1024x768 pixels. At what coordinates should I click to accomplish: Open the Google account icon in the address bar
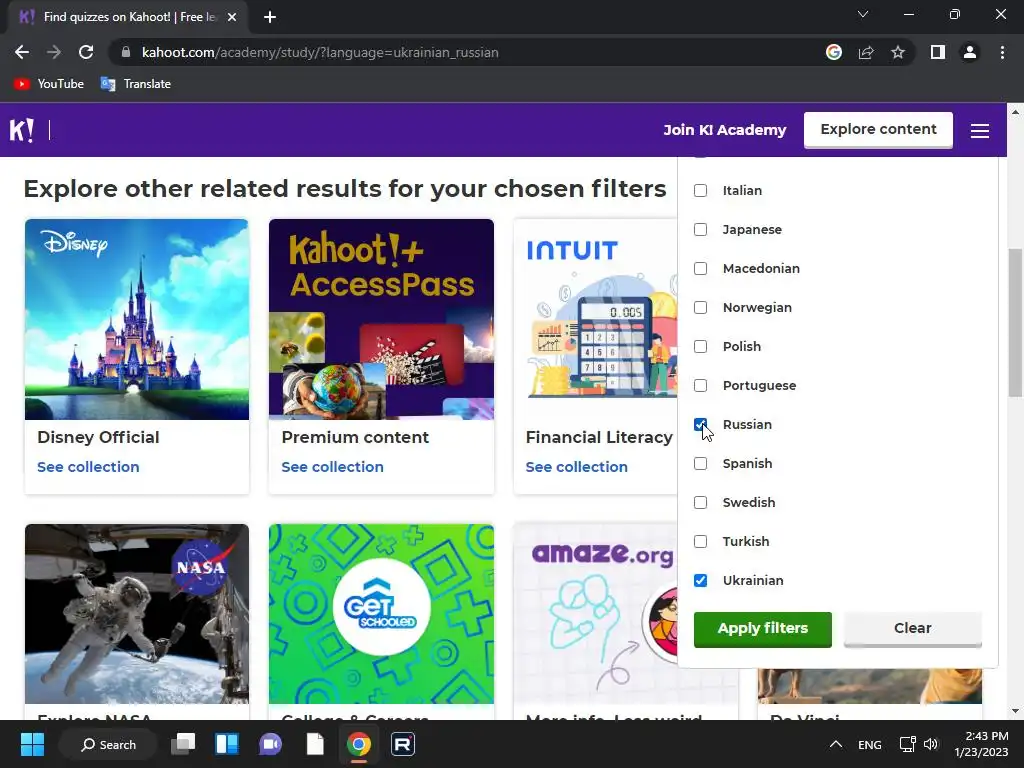tap(833, 52)
